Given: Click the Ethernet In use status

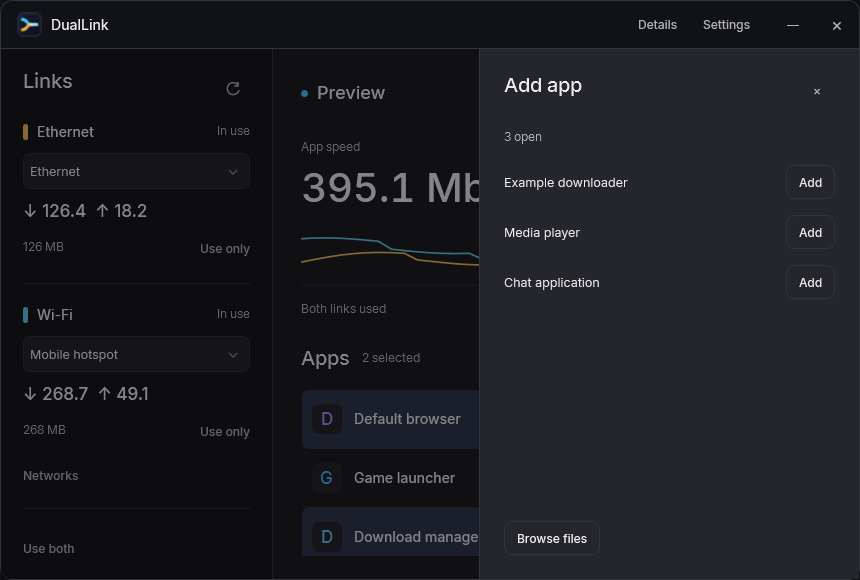Looking at the screenshot, I should (233, 131).
